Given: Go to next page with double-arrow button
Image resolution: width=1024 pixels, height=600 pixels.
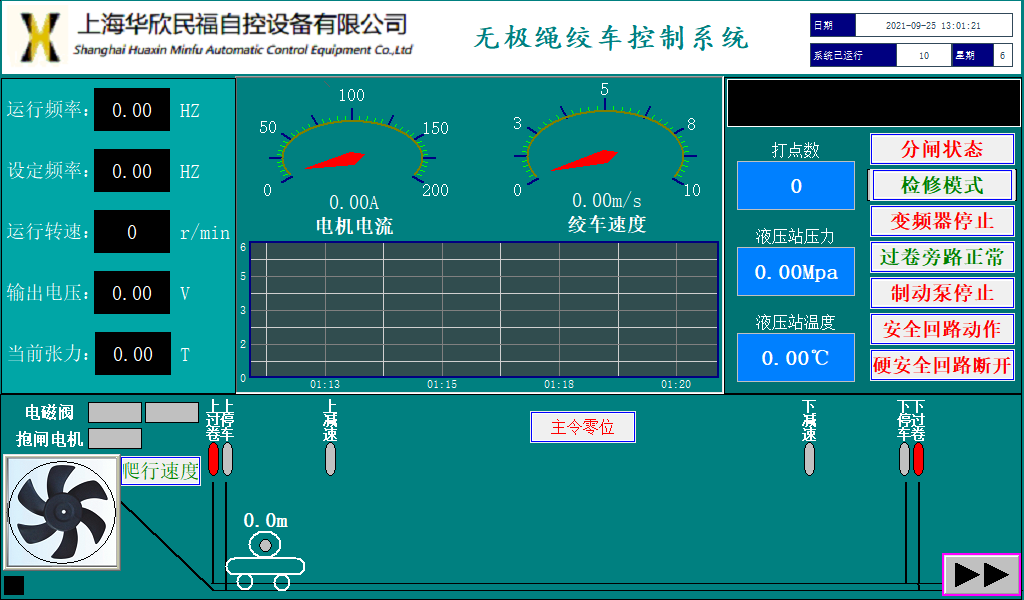Looking at the screenshot, I should coord(981,574).
